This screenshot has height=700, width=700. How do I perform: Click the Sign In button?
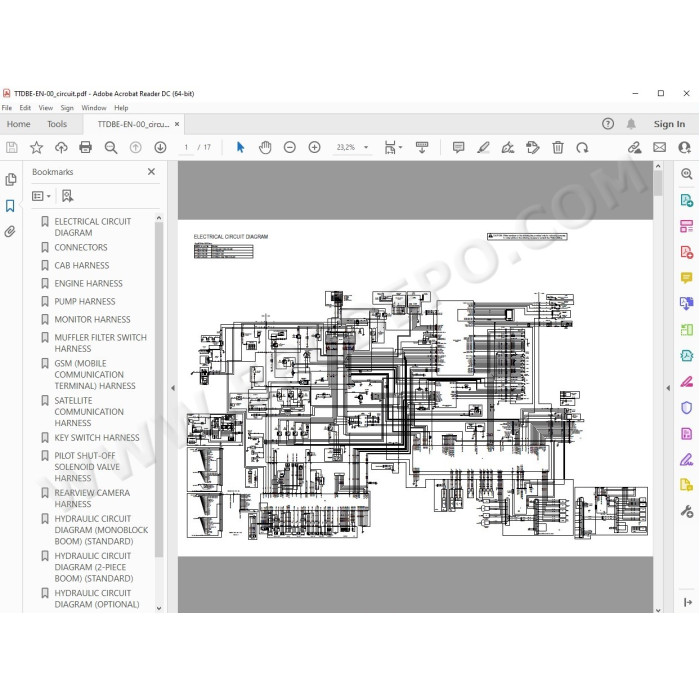click(x=669, y=124)
